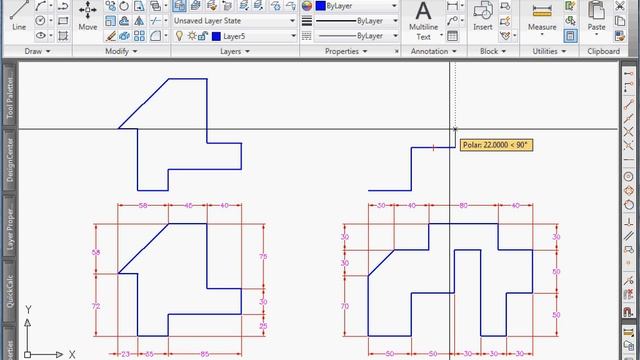
Task: Click the Fillet tool in Modify panel
Action: [155, 36]
